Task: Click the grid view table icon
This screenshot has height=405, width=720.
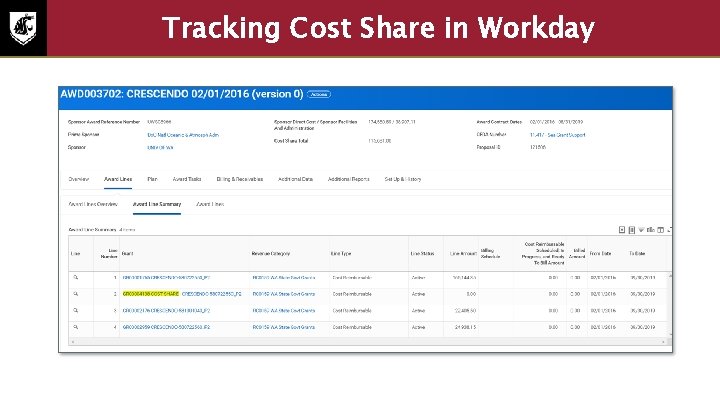Action: pyautogui.click(x=660, y=230)
